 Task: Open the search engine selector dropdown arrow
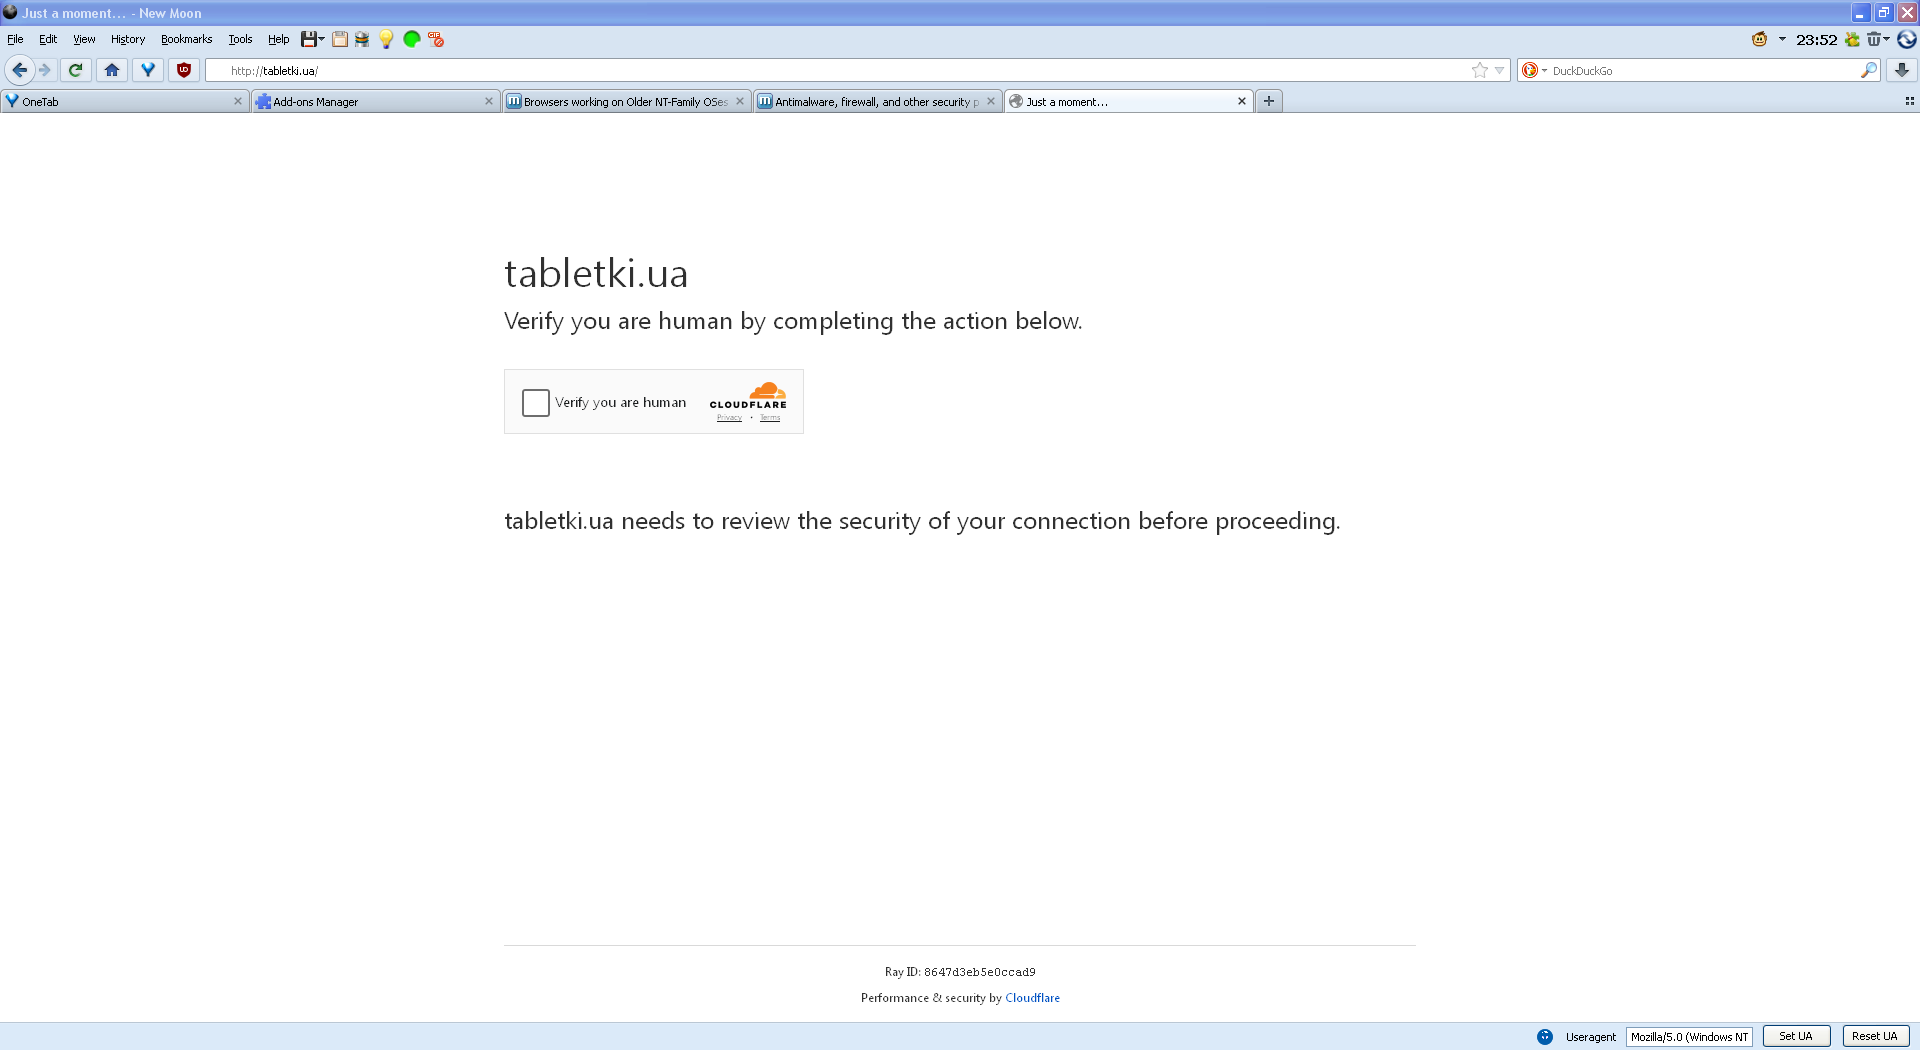coord(1544,70)
